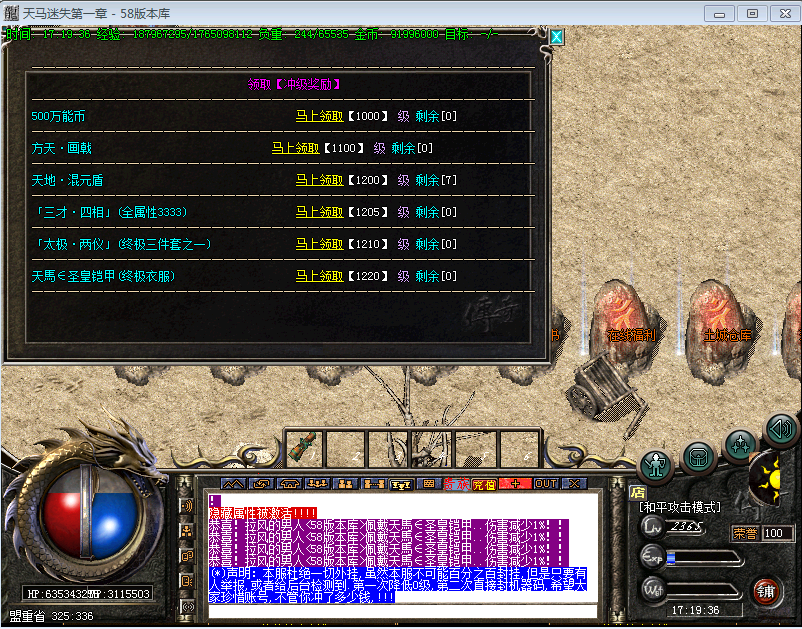Click the Wgt weight badge icon
This screenshot has height=629, width=802.
pos(652,590)
